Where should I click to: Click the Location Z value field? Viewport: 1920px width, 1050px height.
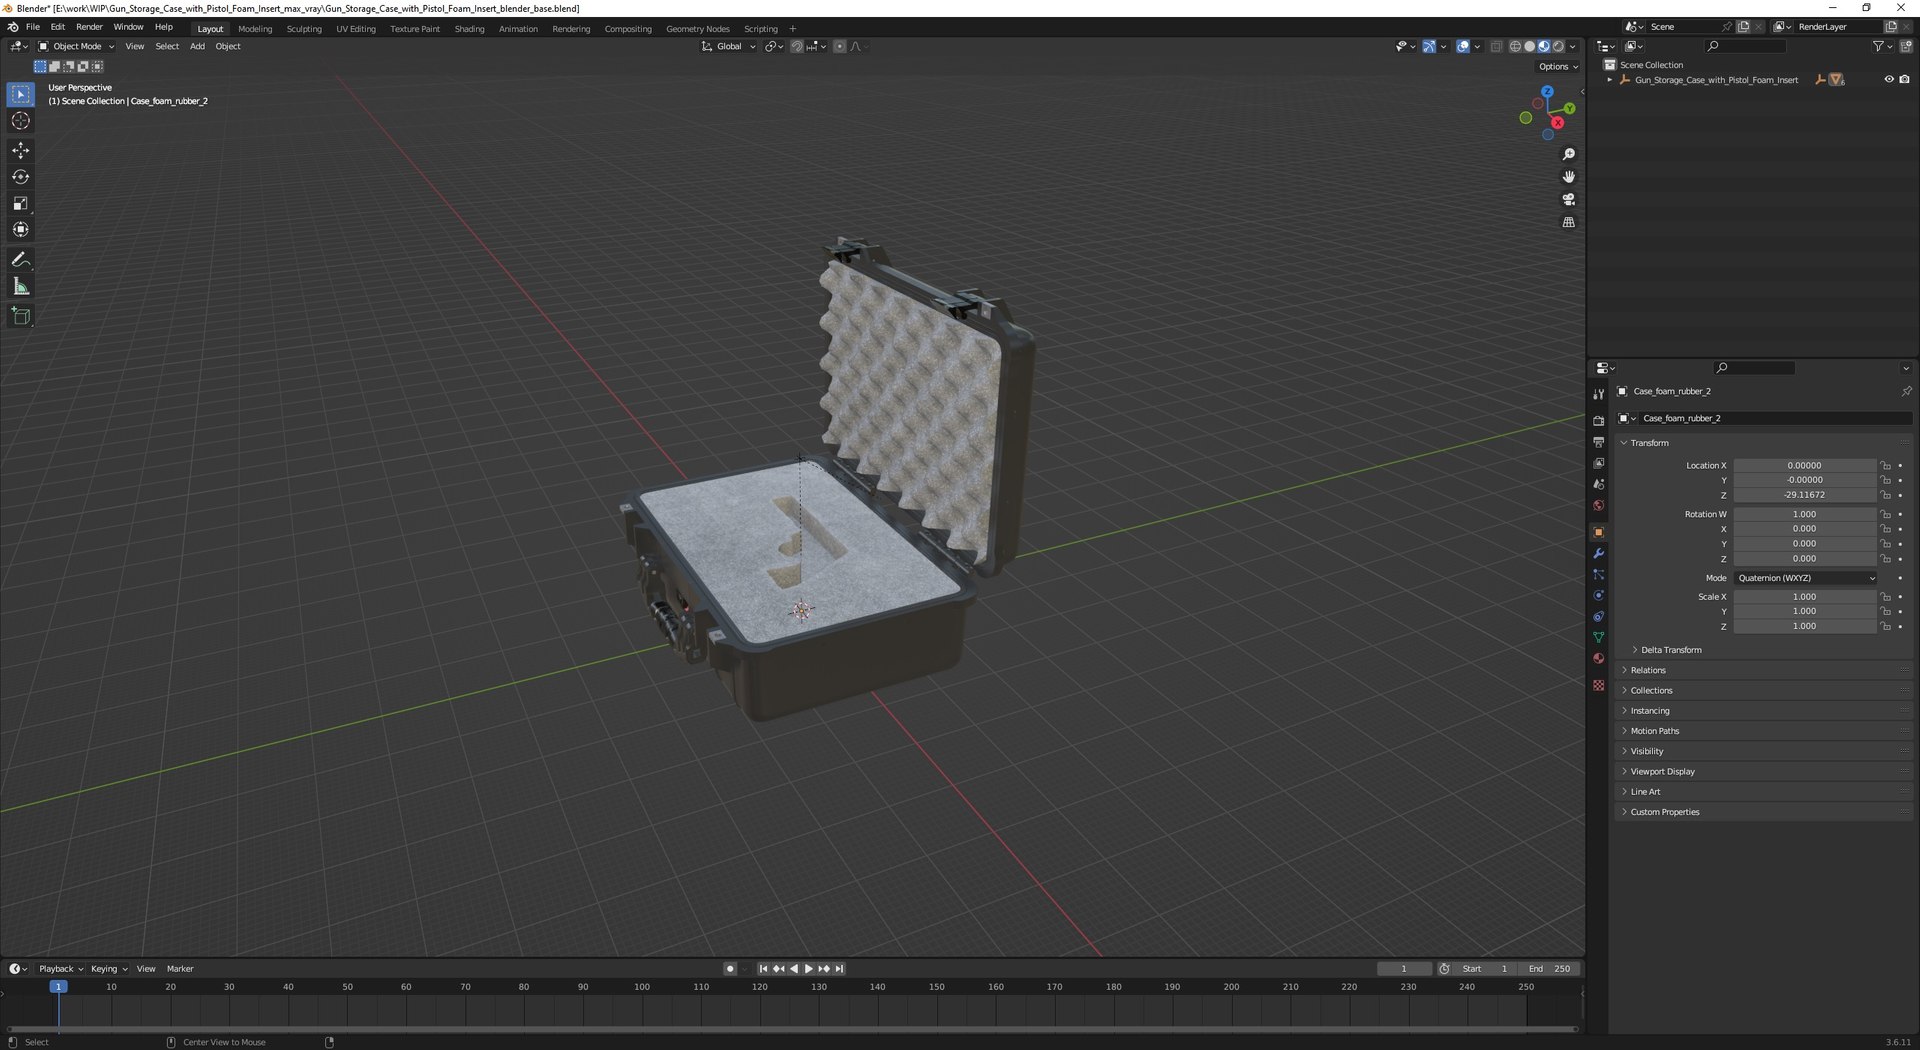(1805, 495)
